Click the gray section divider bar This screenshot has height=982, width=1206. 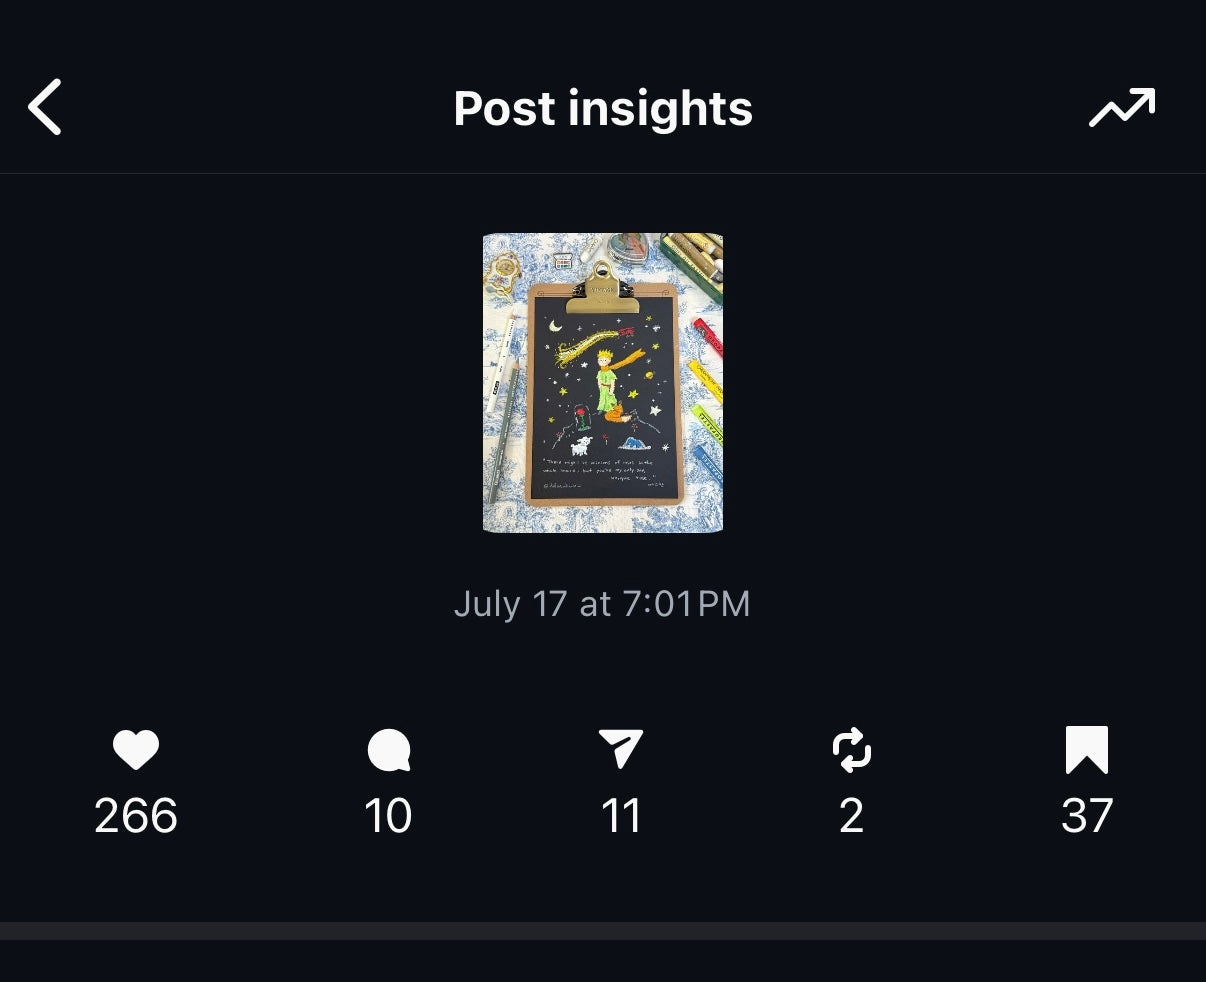click(603, 931)
